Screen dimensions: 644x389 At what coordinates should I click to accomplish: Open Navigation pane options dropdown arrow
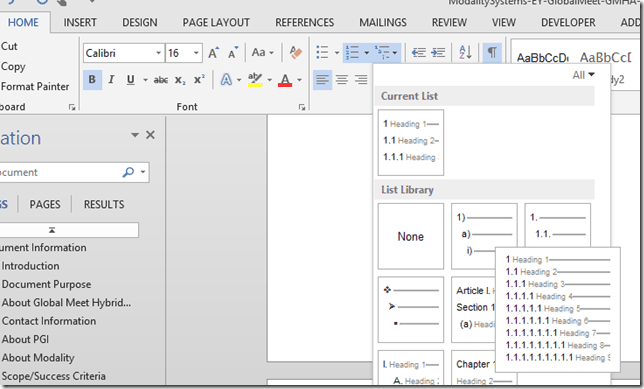(x=135, y=135)
